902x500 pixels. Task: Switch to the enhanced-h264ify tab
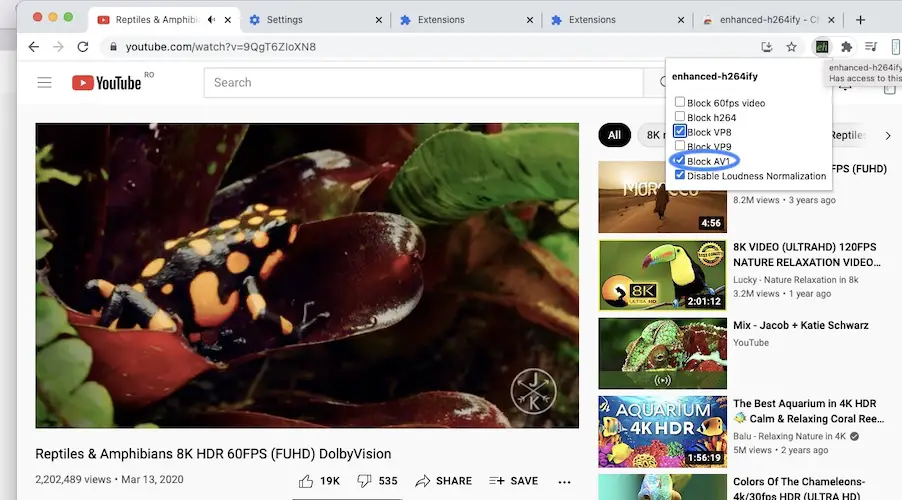click(x=767, y=20)
